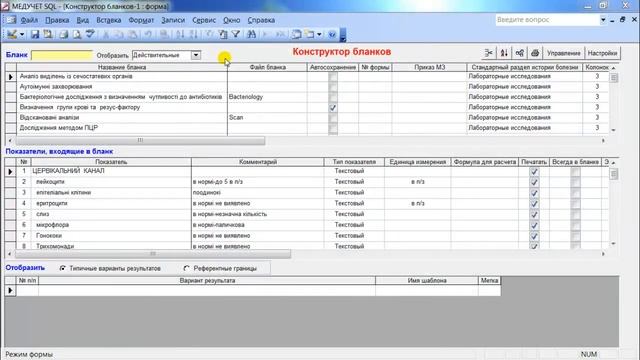
Task: Click the sort icon in the form header
Action: (x=504, y=53)
